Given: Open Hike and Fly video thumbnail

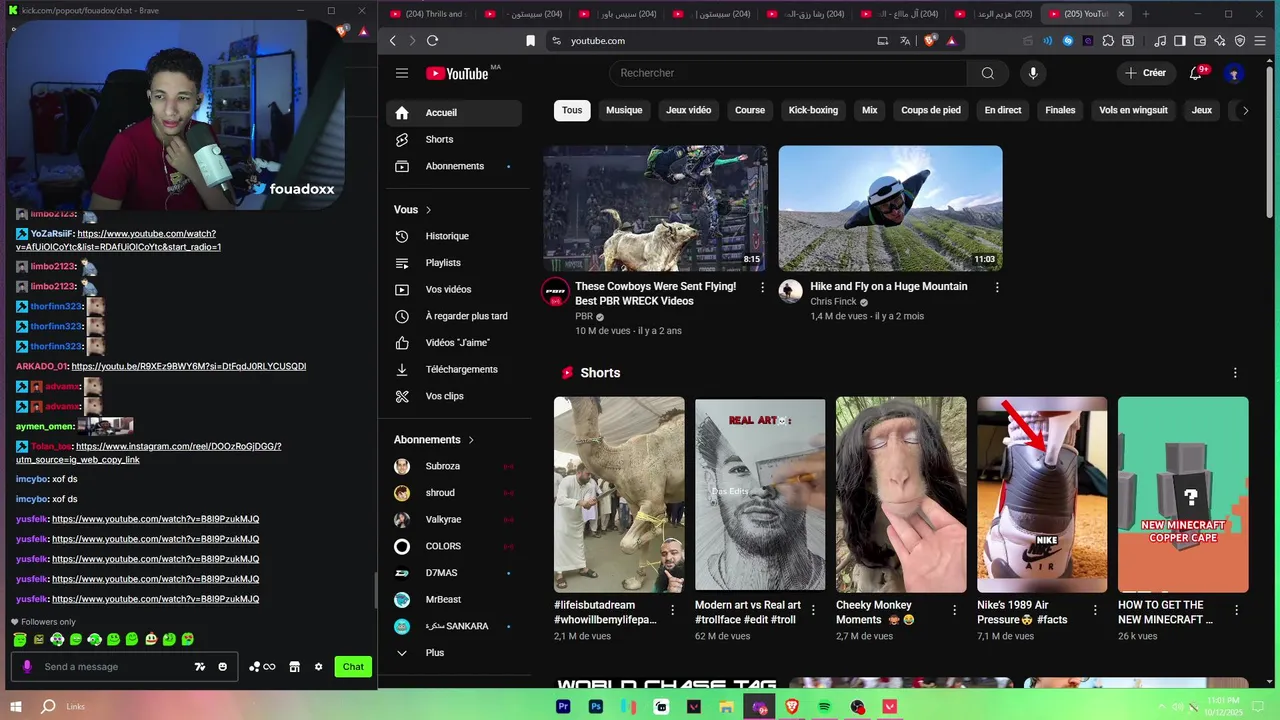Looking at the screenshot, I should click(891, 209).
